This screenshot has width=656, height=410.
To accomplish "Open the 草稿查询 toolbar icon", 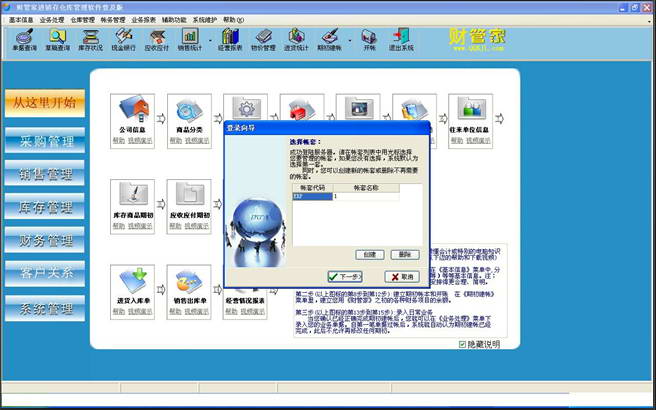I will click(58, 40).
